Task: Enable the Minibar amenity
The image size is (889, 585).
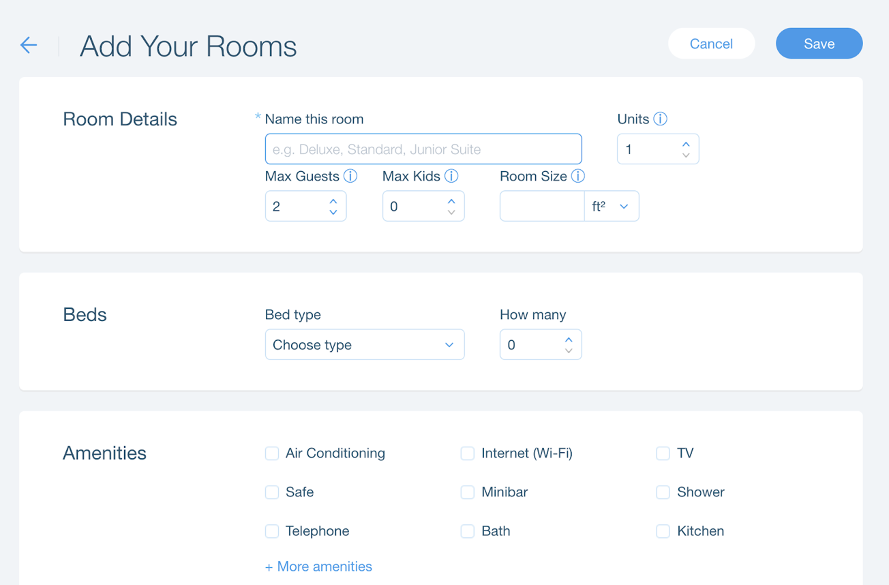Action: [x=467, y=492]
